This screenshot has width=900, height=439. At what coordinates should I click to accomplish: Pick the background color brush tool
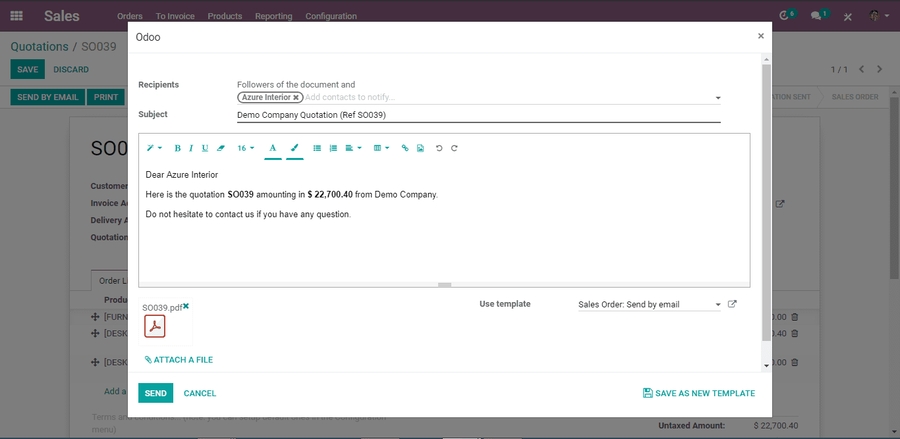point(294,148)
